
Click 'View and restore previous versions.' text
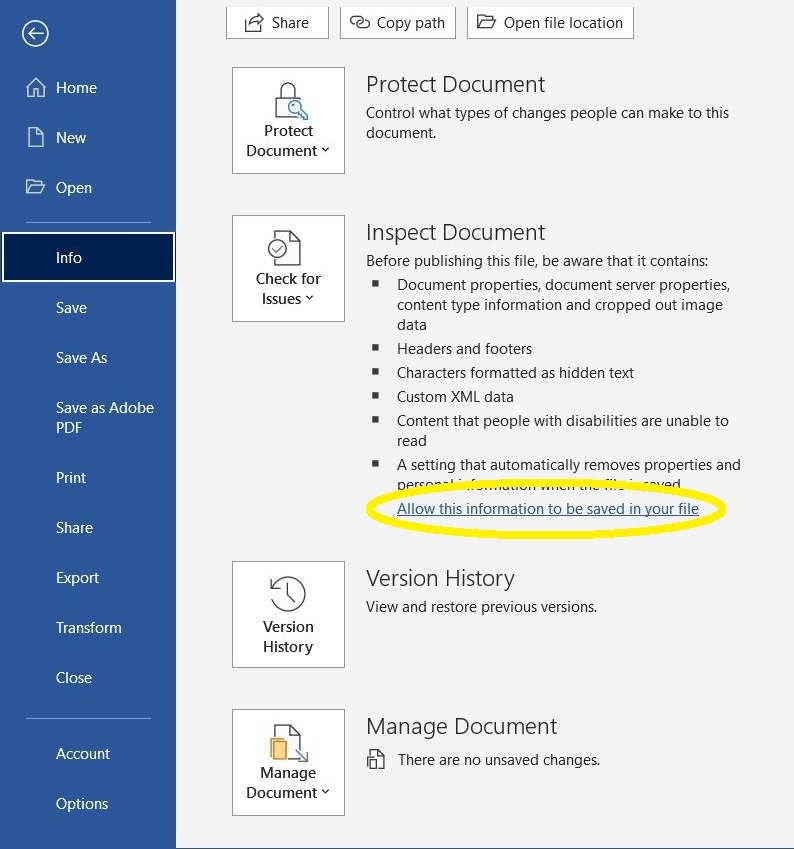(x=481, y=606)
